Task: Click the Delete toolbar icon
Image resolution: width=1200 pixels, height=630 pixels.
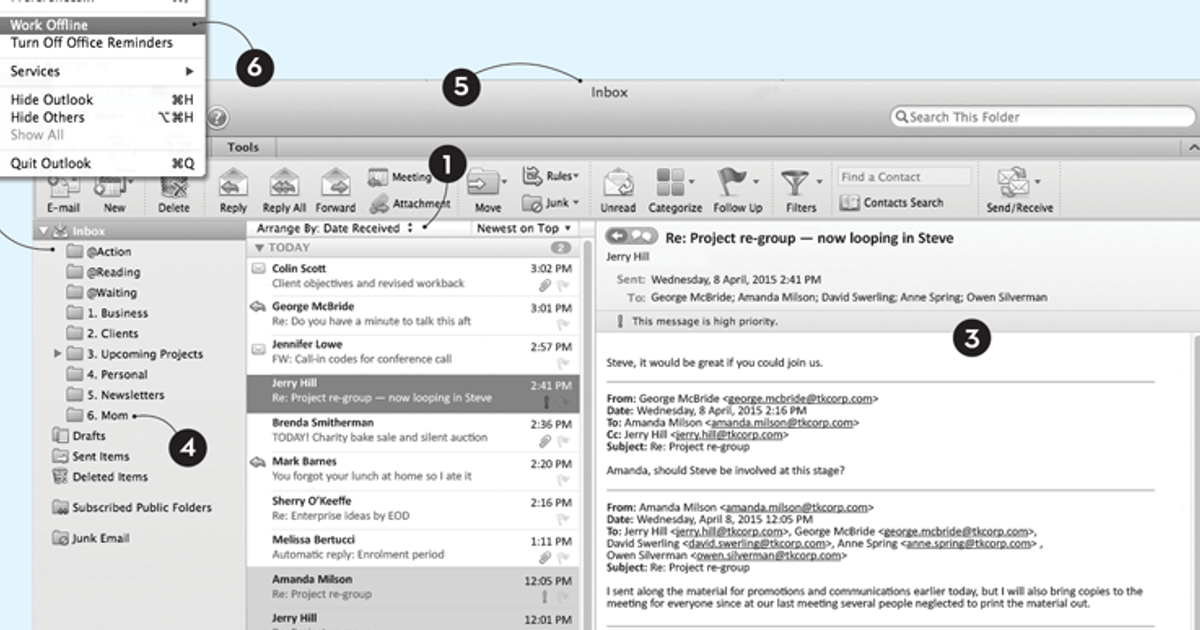Action: (174, 190)
